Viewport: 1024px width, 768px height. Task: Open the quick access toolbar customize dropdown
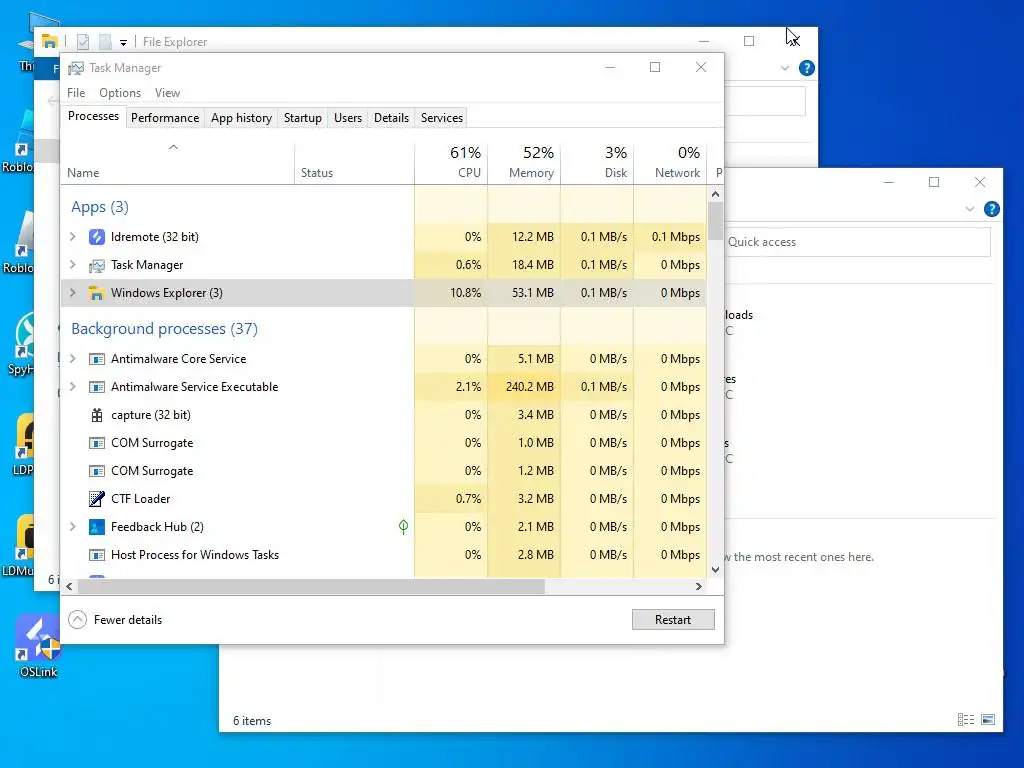[123, 42]
